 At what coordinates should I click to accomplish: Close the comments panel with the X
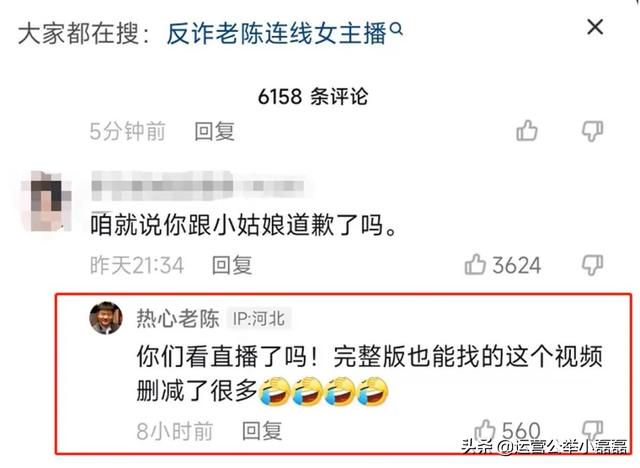coord(595,27)
